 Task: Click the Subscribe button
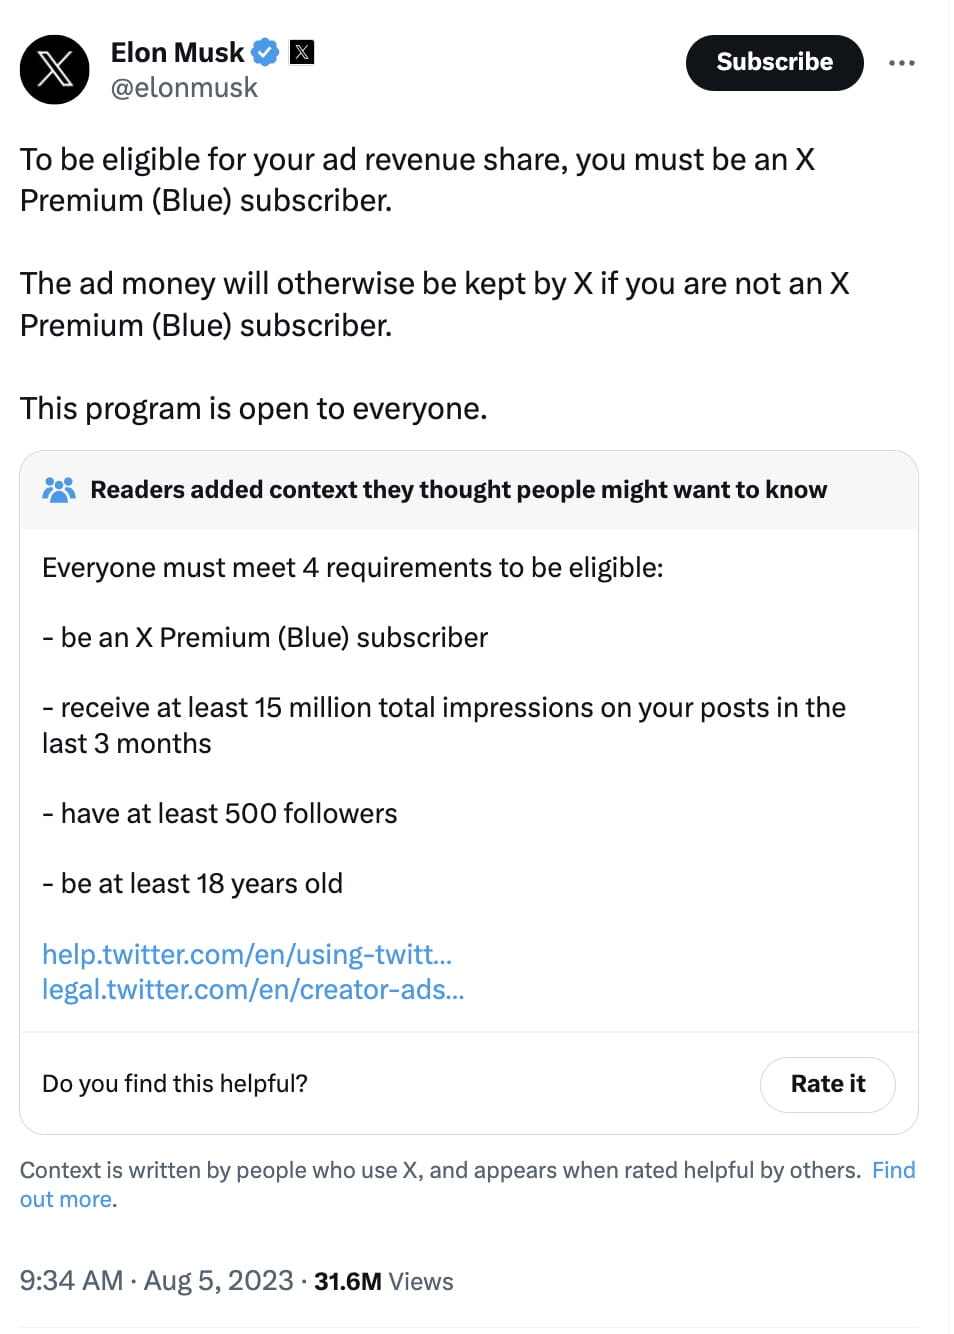[774, 62]
